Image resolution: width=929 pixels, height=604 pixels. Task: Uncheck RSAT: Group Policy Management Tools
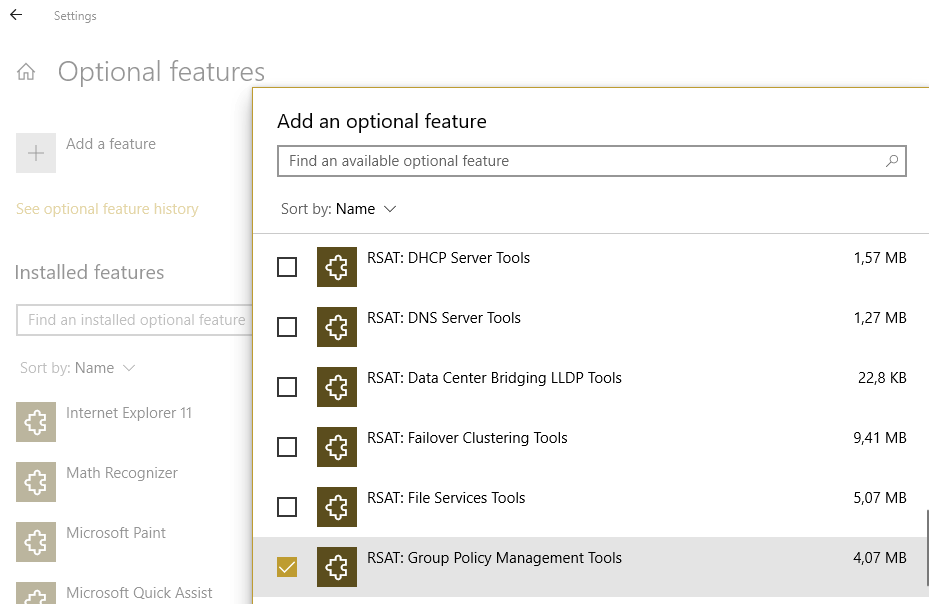[x=287, y=567]
